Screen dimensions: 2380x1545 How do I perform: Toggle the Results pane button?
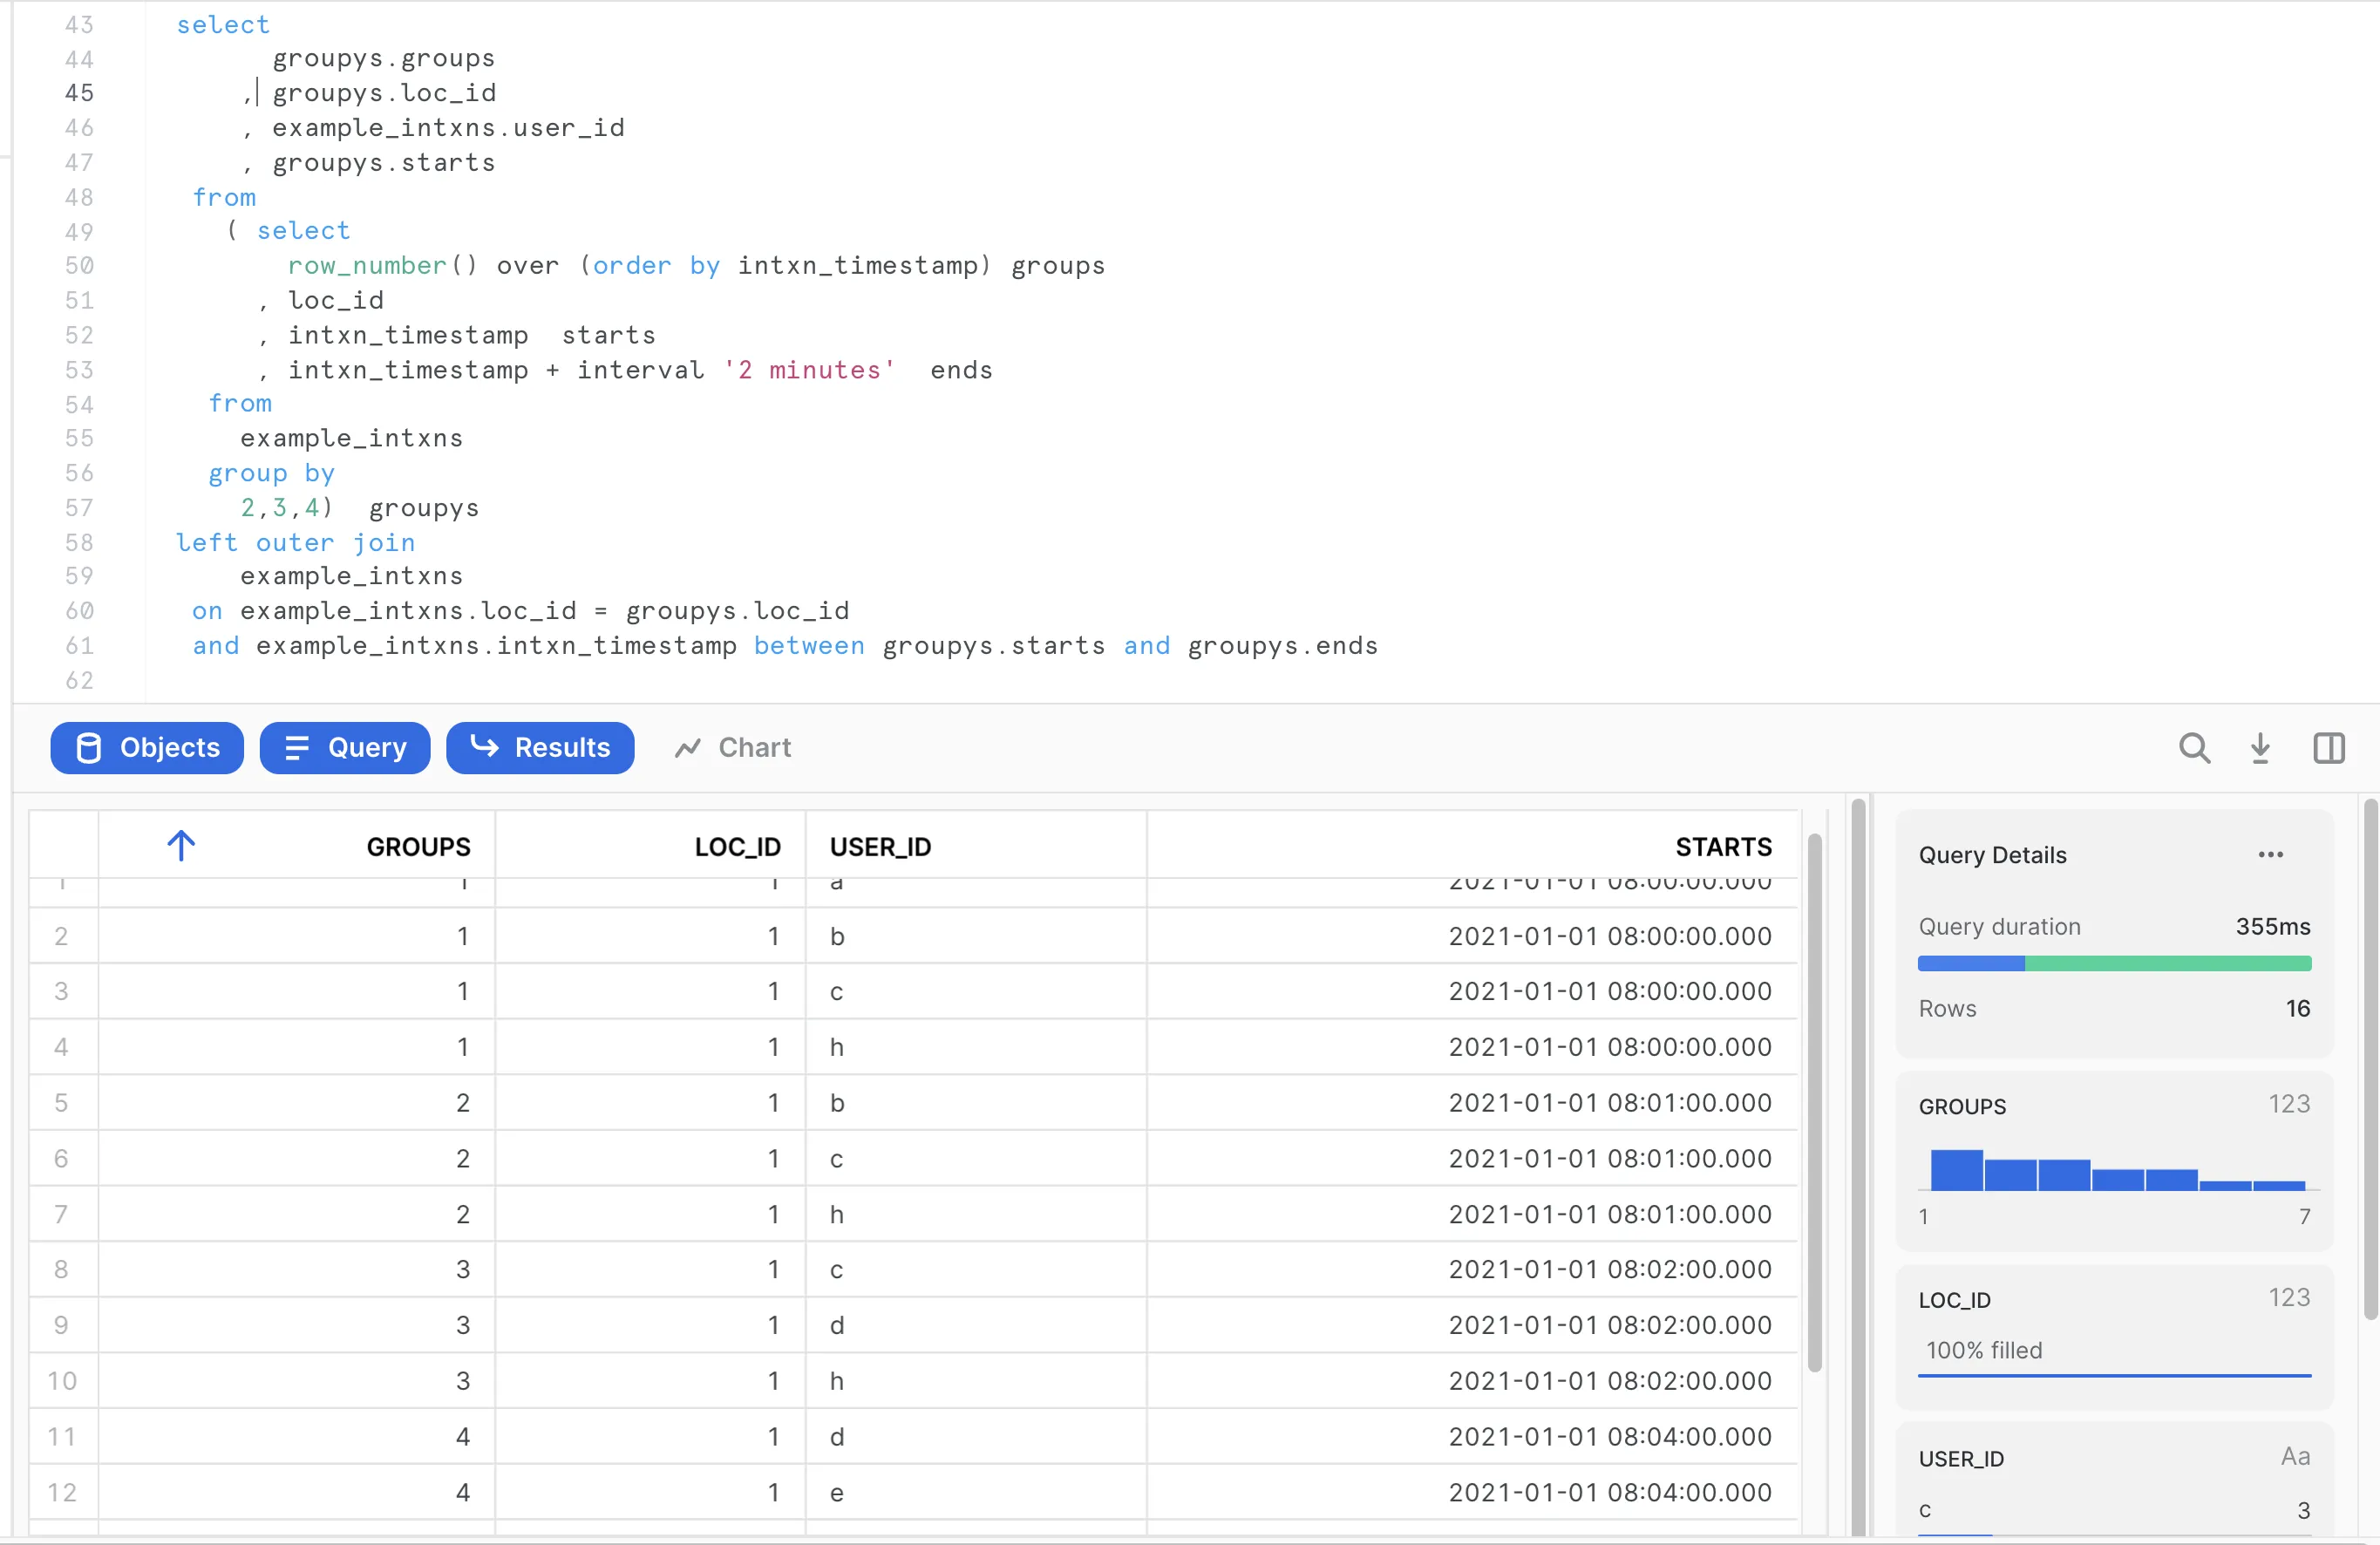click(540, 748)
